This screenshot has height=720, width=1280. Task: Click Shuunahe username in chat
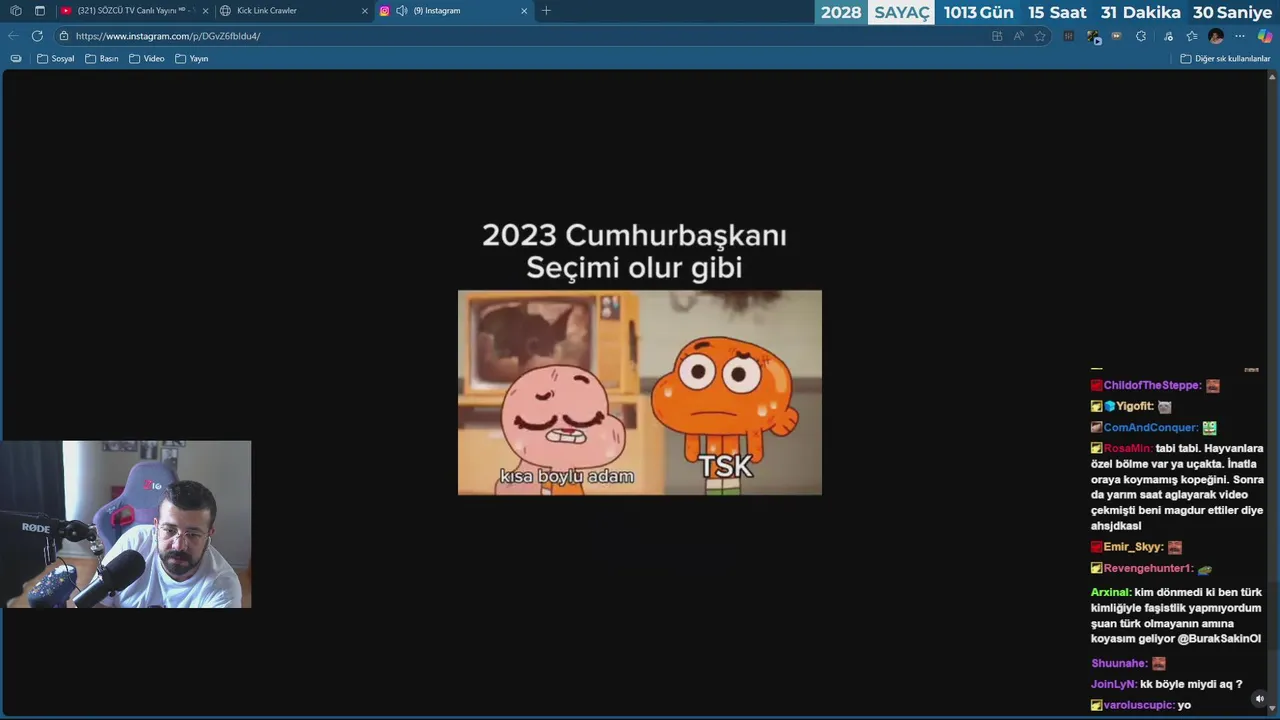pyautogui.click(x=1119, y=663)
